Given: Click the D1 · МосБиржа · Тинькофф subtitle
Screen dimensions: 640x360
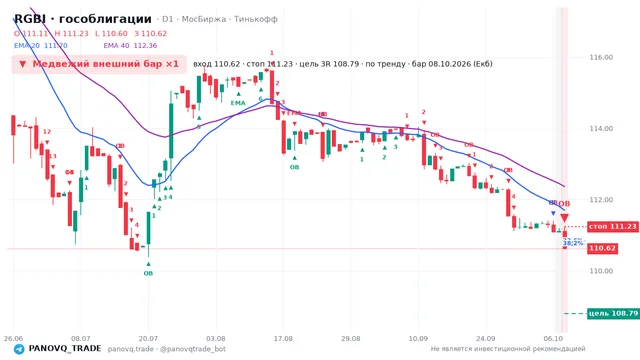Looking at the screenshot, I should (220, 19).
